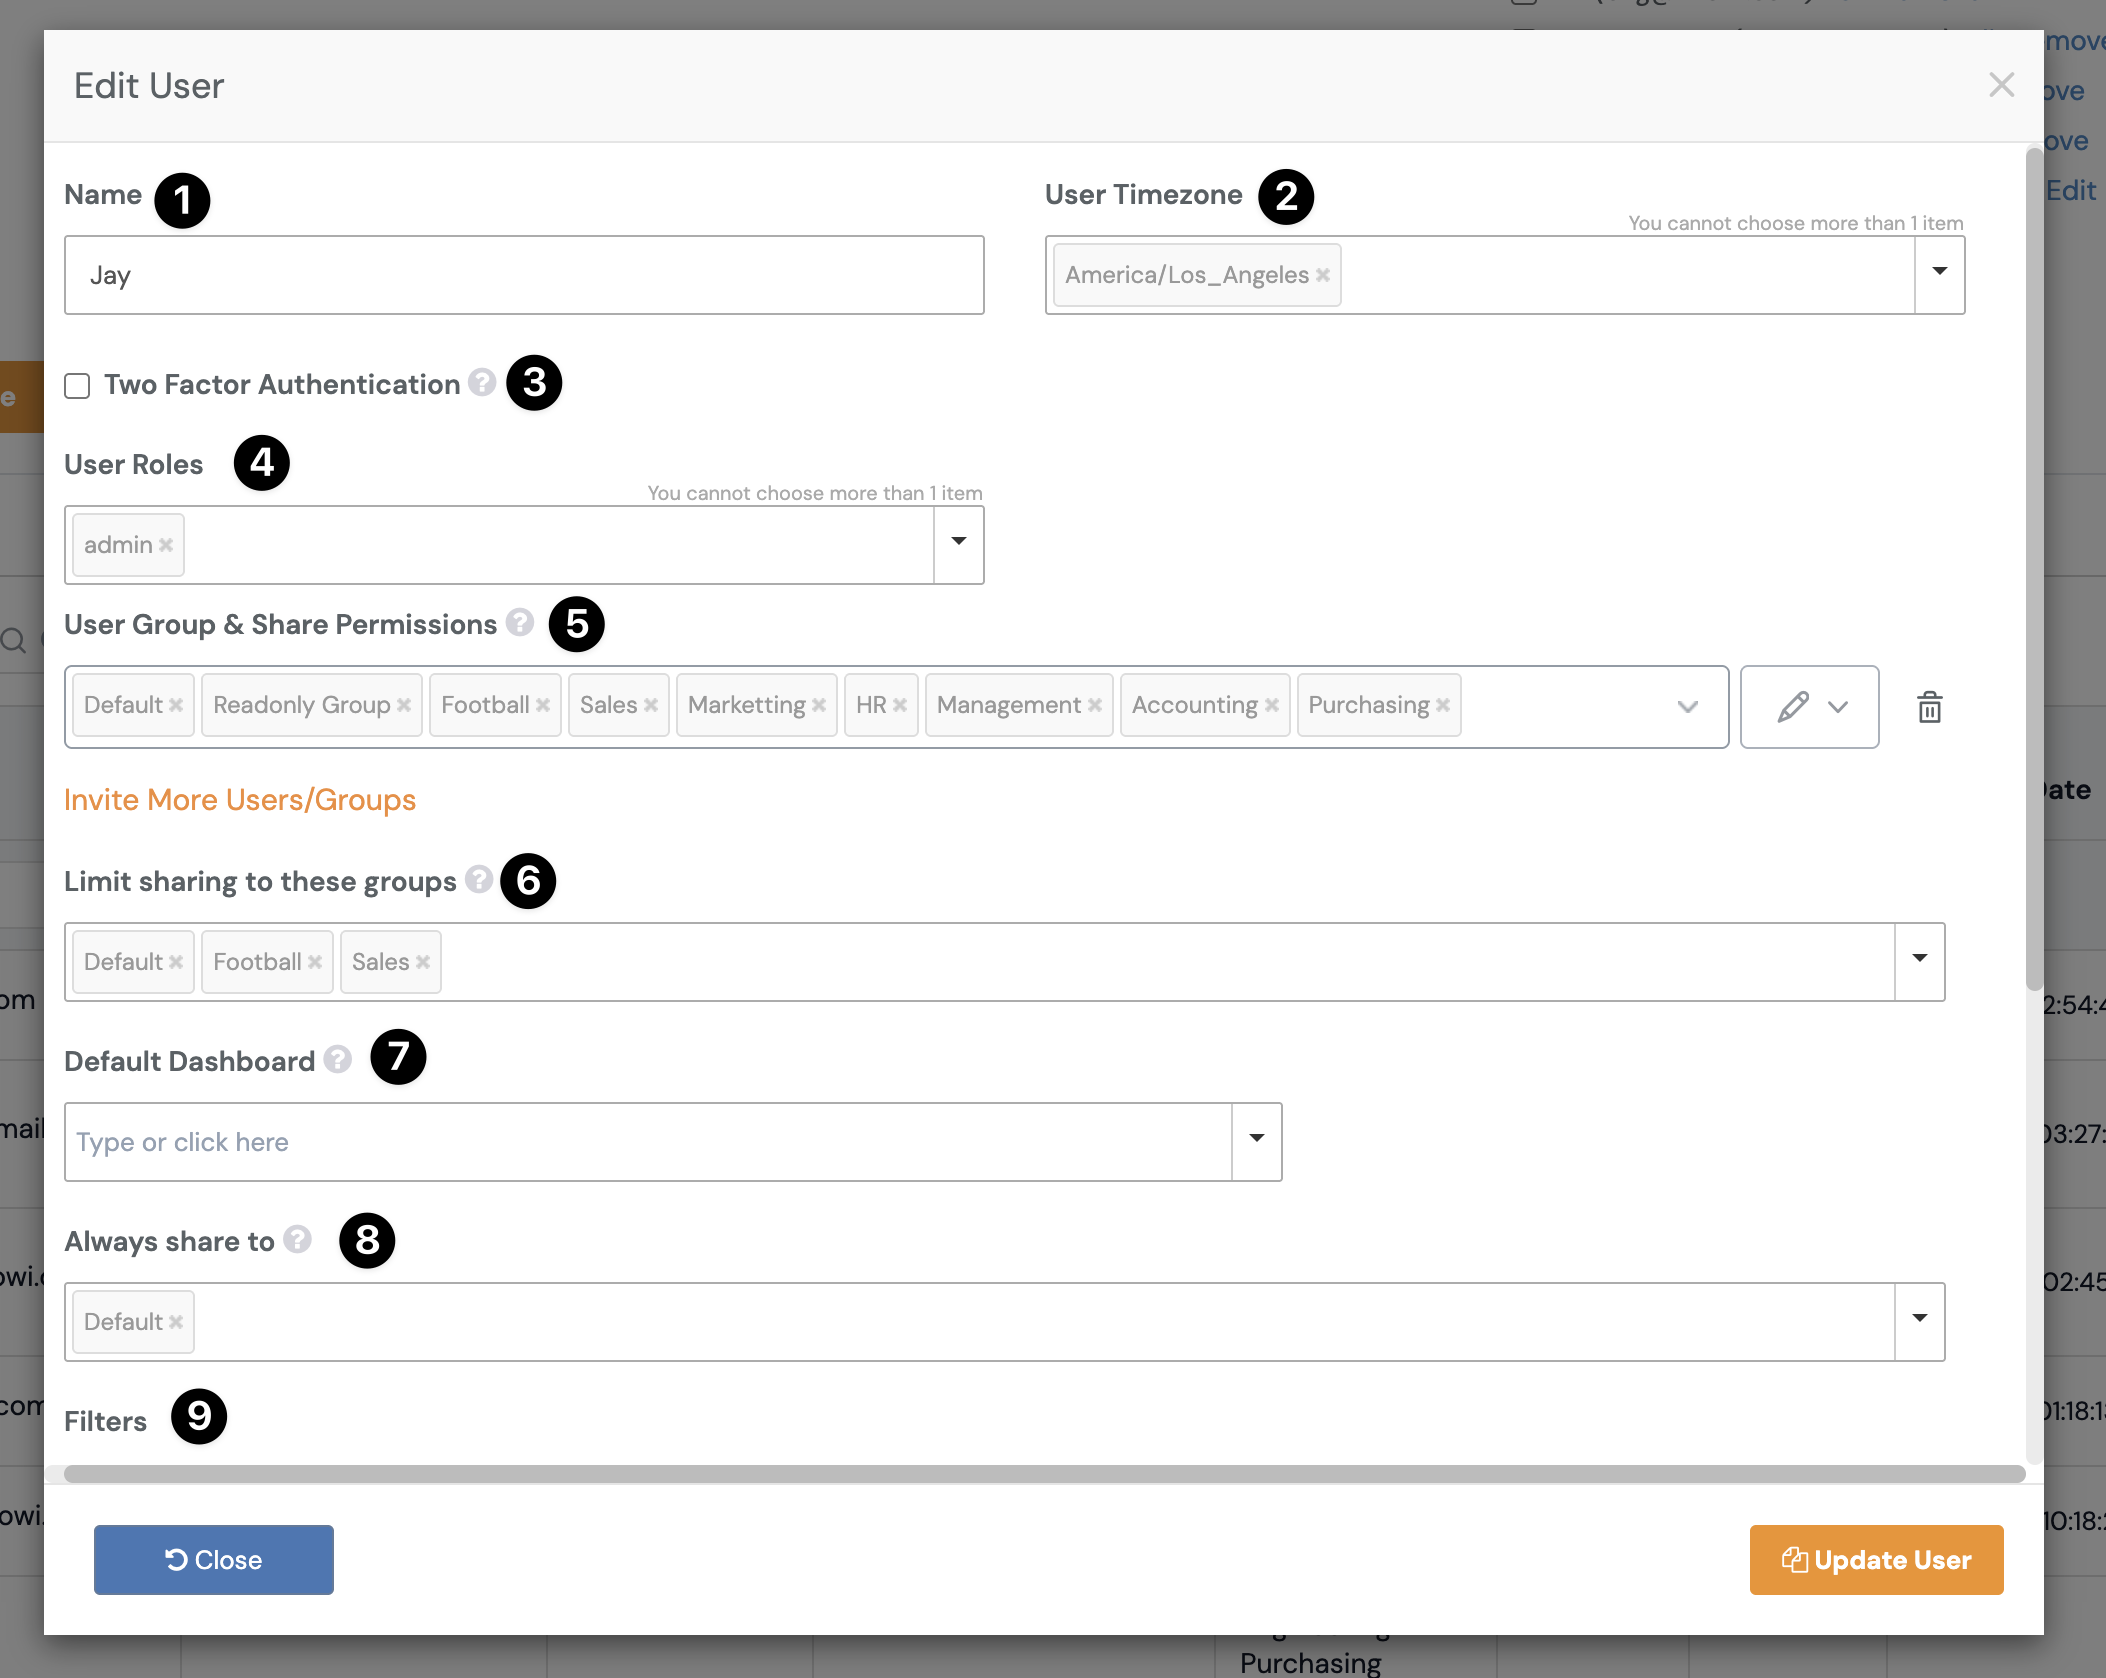Open the User Timezone dropdown arrow
This screenshot has height=1678, width=2106.
point(1939,272)
